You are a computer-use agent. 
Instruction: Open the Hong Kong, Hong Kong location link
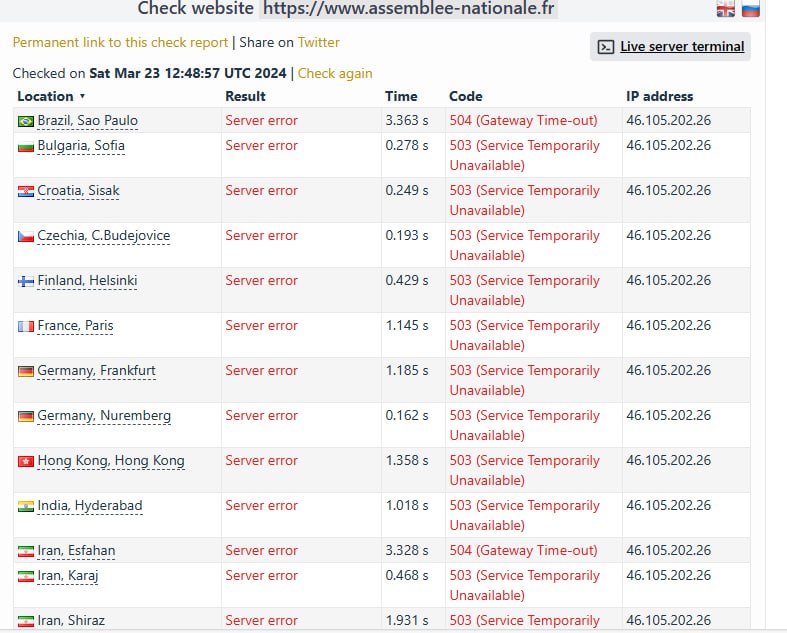pyautogui.click(x=111, y=461)
